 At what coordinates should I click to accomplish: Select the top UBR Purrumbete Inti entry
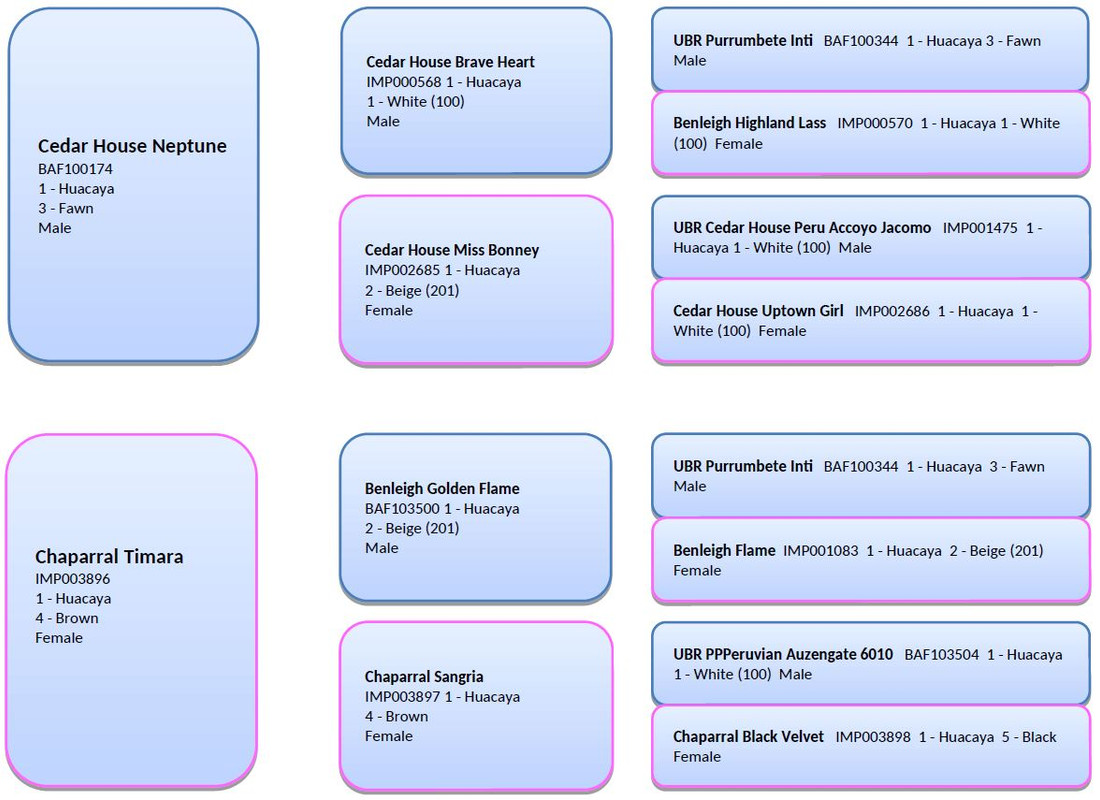(x=871, y=49)
